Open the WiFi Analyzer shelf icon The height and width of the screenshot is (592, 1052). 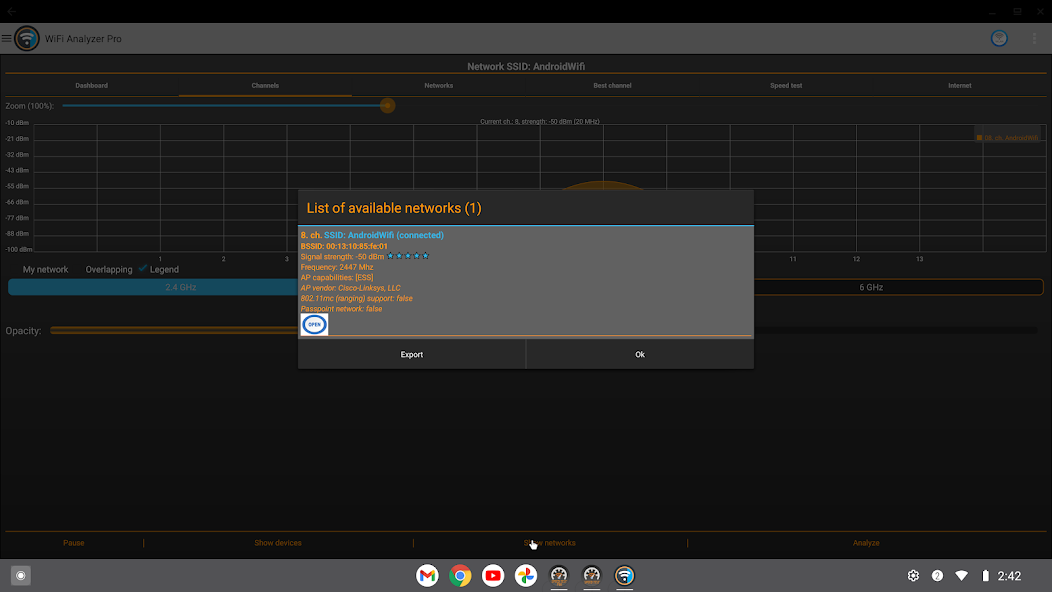(x=625, y=576)
